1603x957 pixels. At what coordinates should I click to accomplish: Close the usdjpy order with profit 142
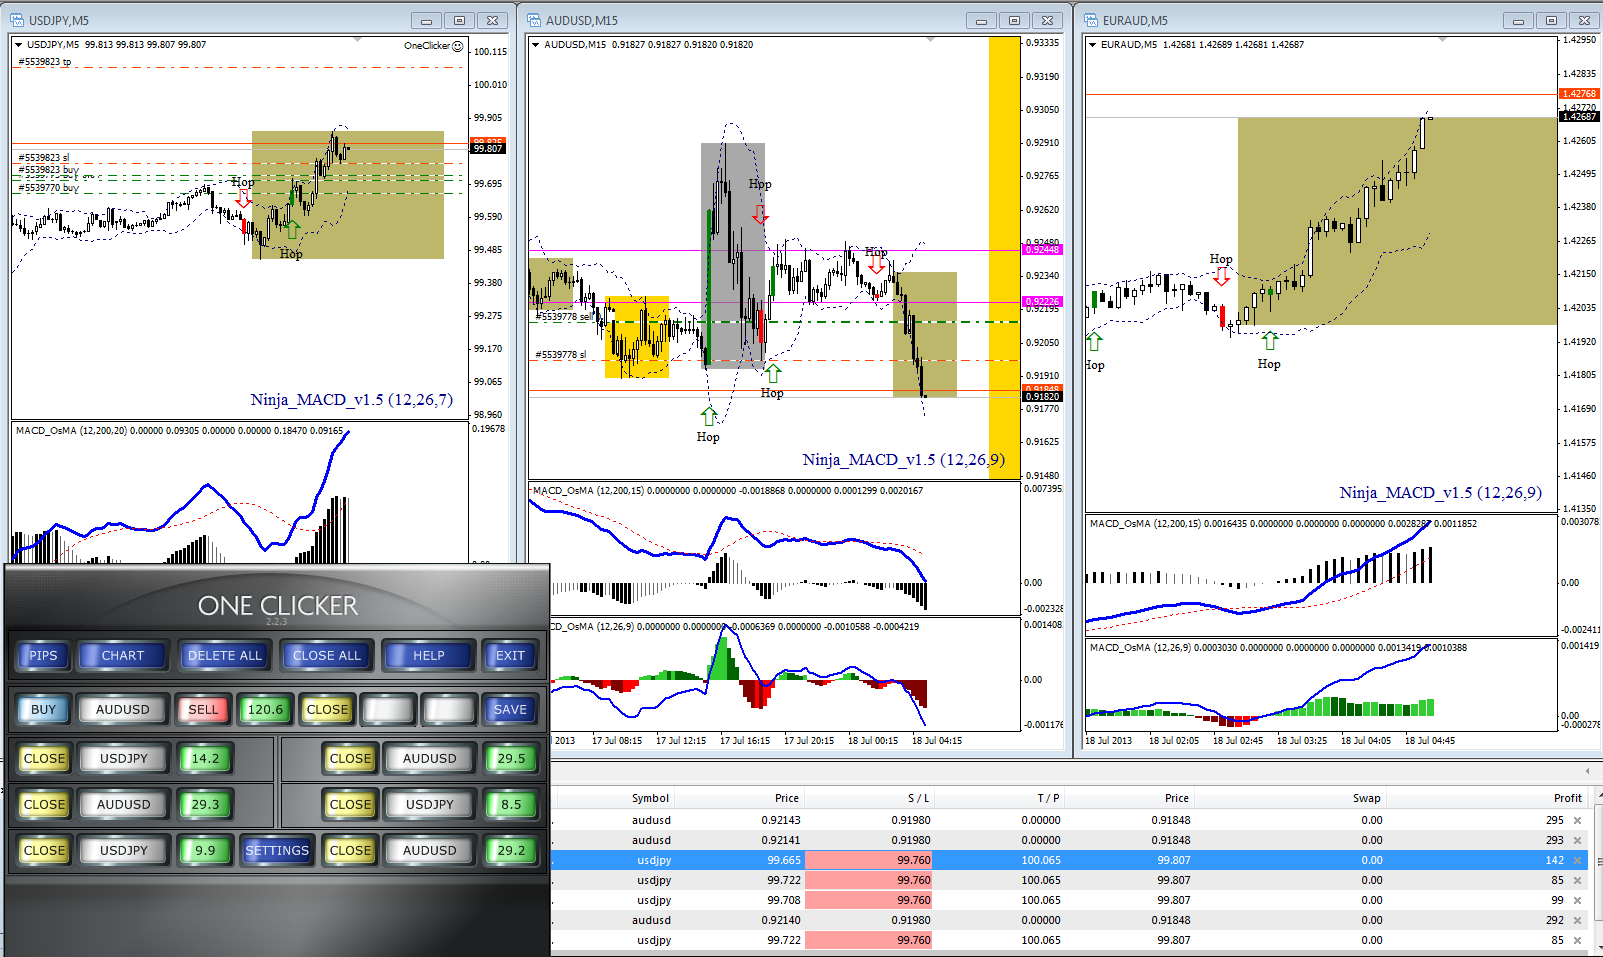point(1578,860)
